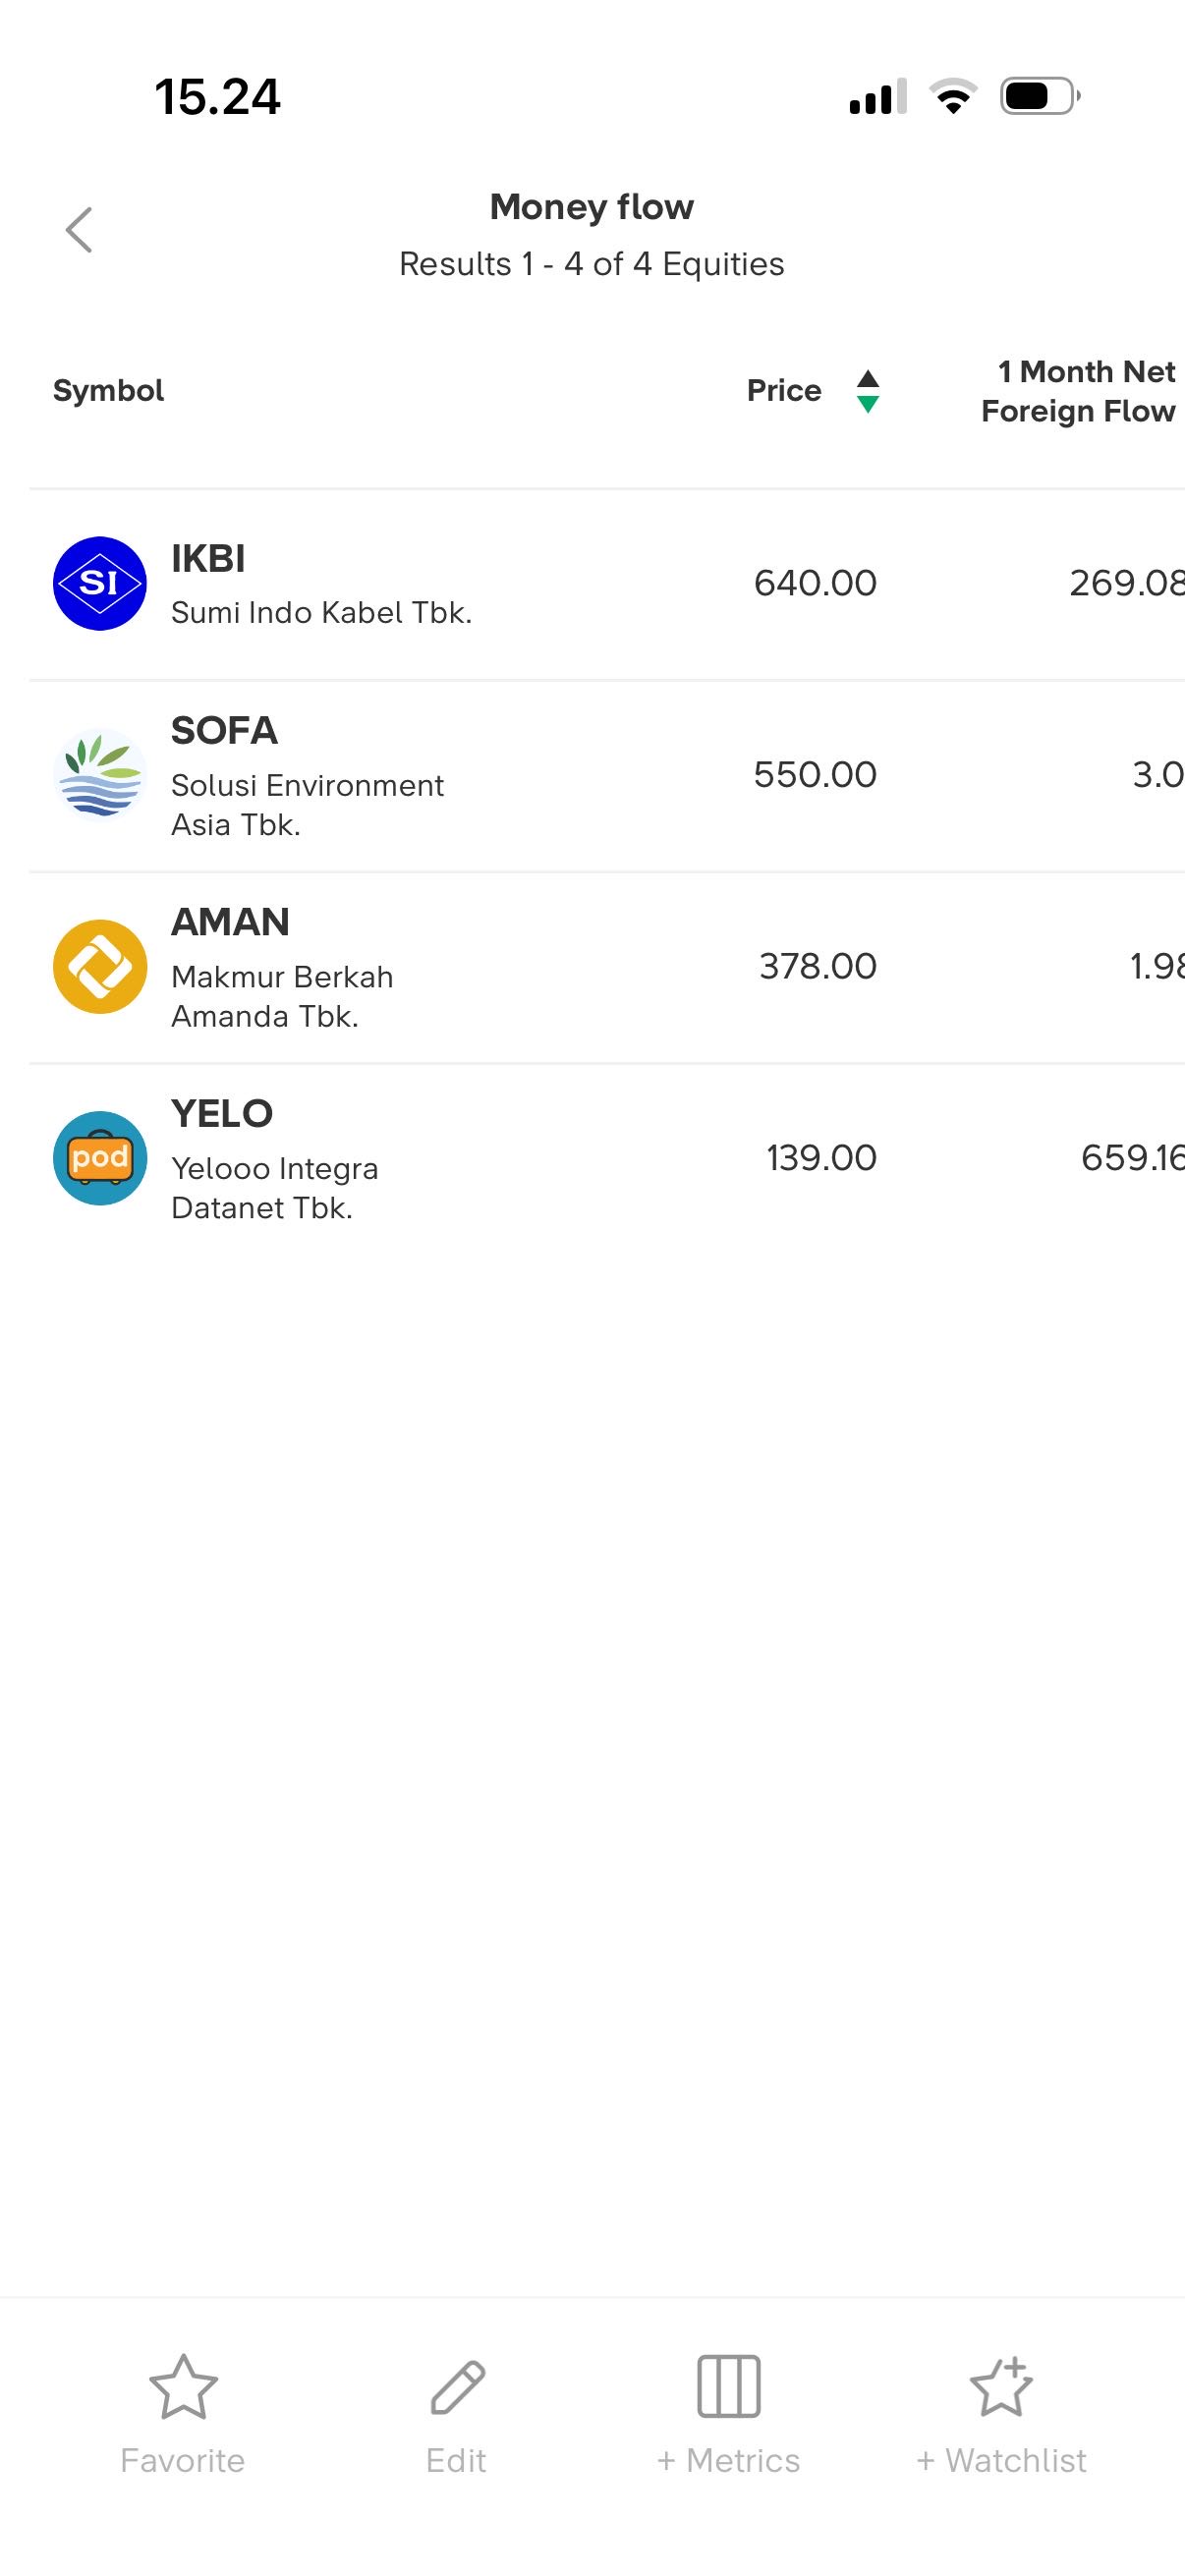
Task: Tap the battery status indicator
Action: coord(1039,97)
